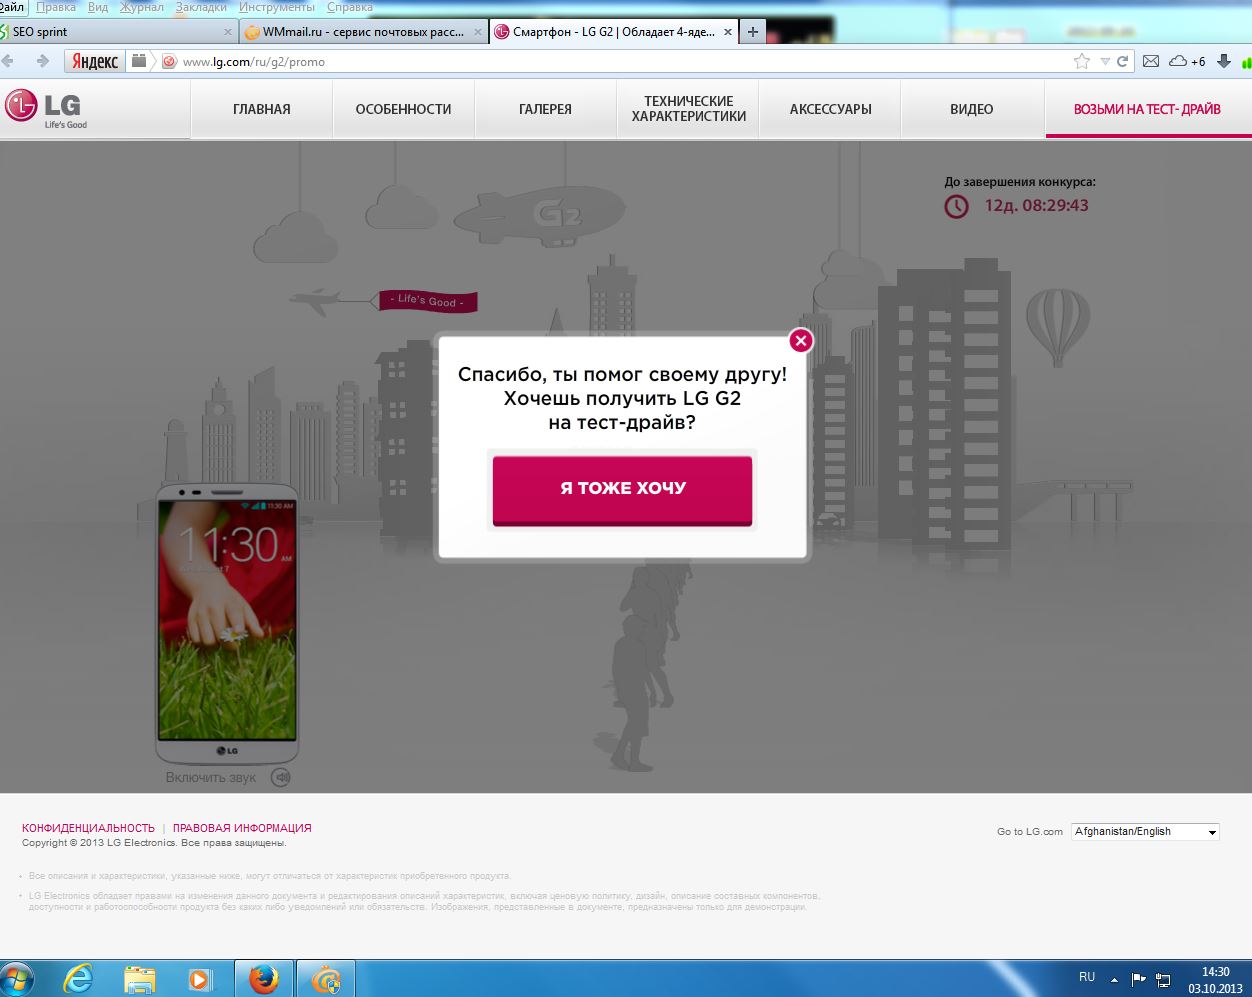1252x997 pixels.
Task: Open the Журнал menu
Action: [x=142, y=7]
